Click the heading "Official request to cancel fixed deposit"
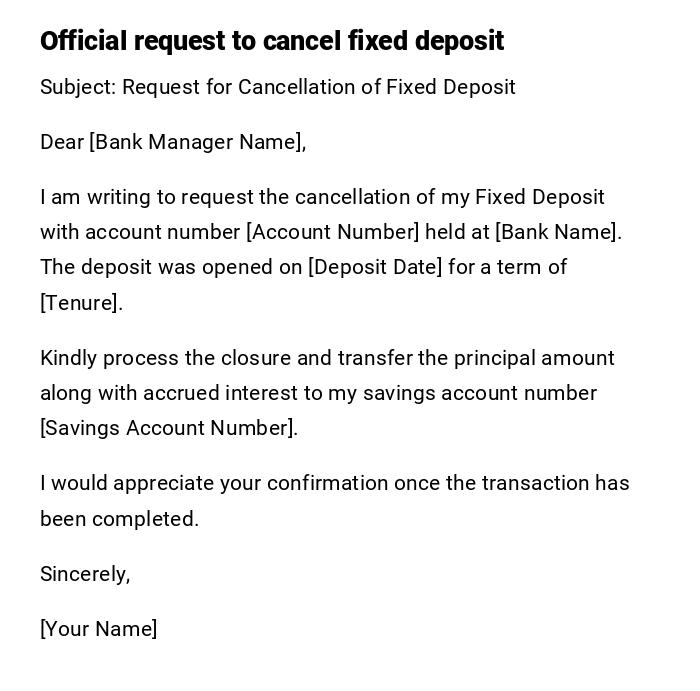 click(x=272, y=41)
